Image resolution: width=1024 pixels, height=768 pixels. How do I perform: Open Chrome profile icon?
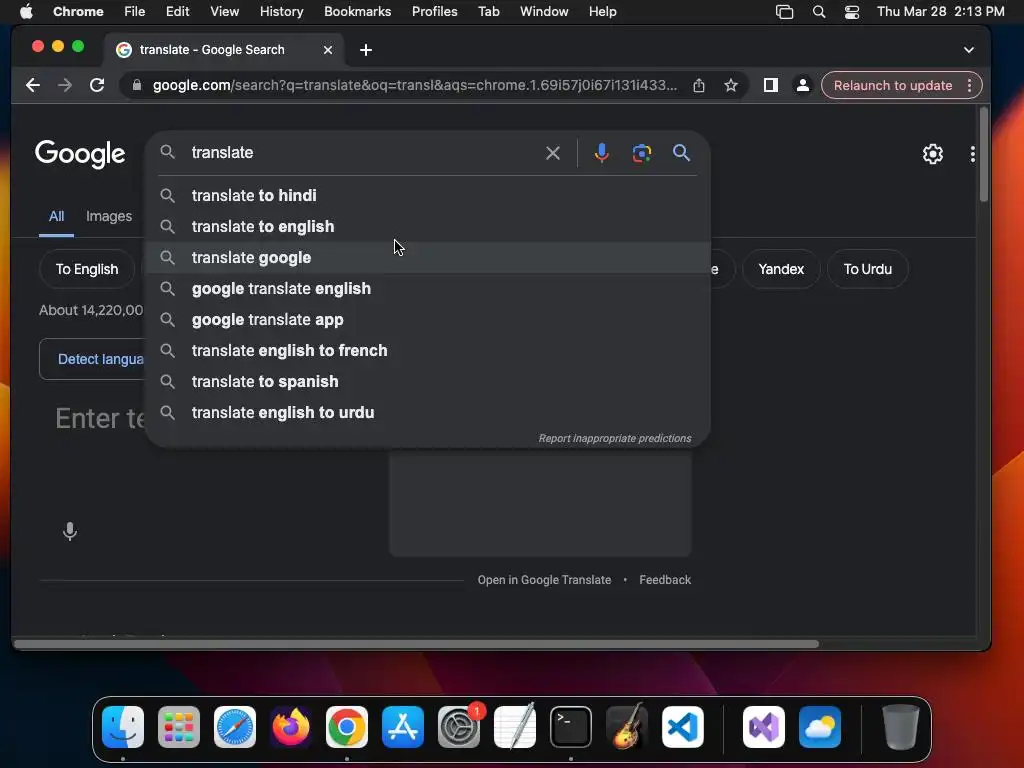(803, 85)
